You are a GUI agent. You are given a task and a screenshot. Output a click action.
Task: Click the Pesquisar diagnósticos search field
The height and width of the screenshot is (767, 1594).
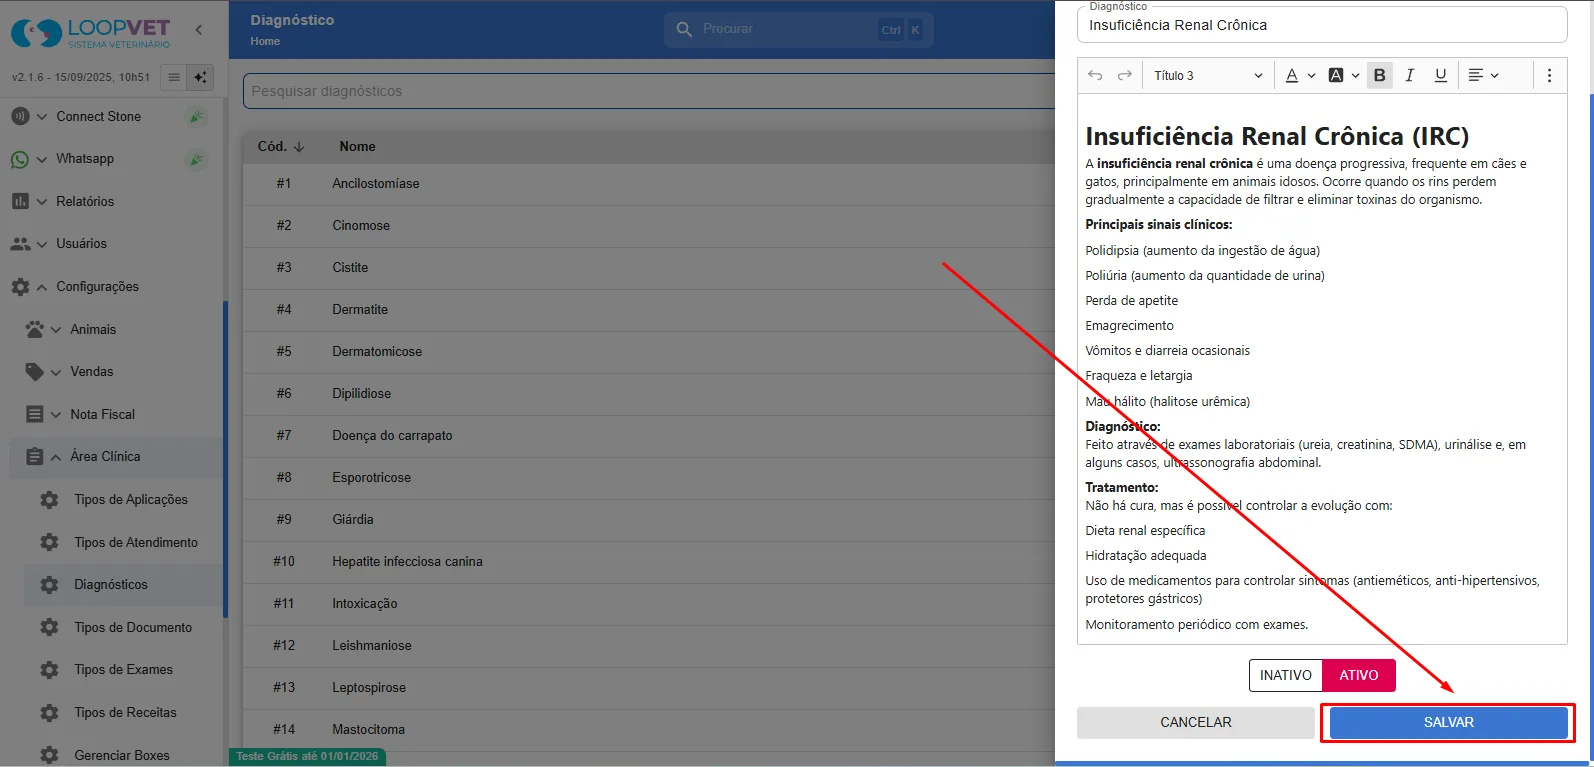[x=648, y=91]
